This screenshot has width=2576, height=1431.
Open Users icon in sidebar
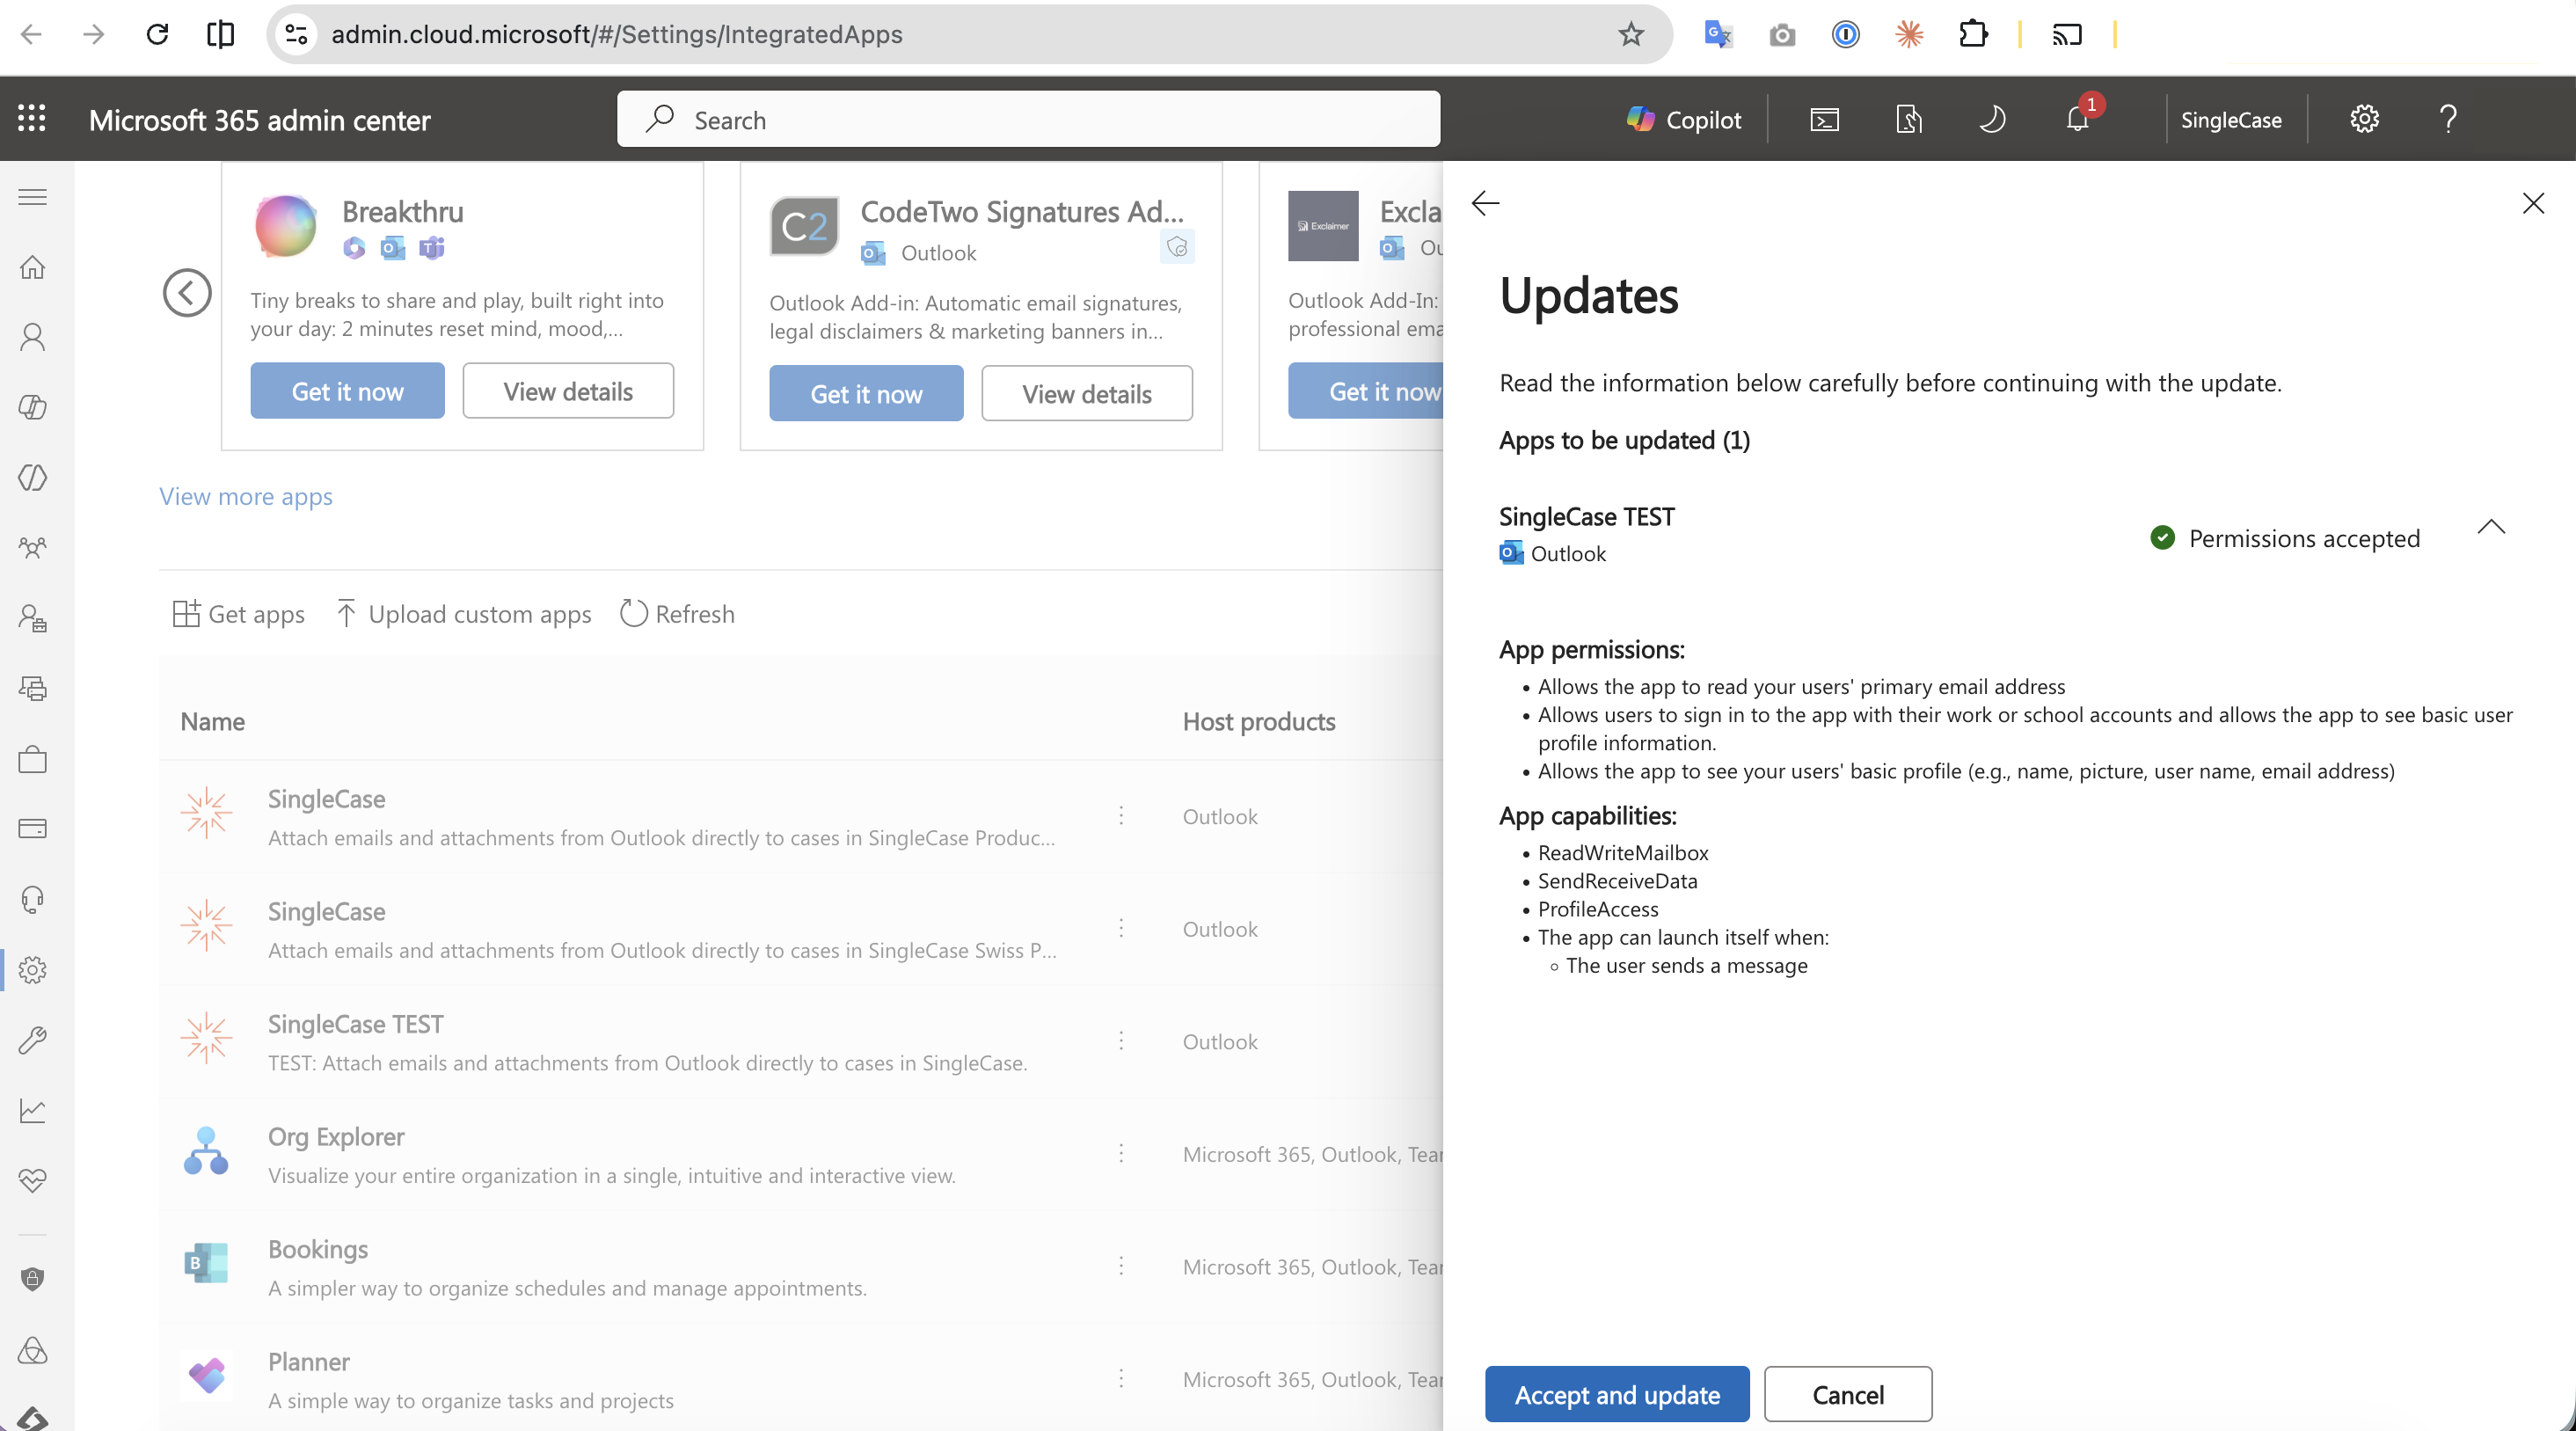coord(33,337)
